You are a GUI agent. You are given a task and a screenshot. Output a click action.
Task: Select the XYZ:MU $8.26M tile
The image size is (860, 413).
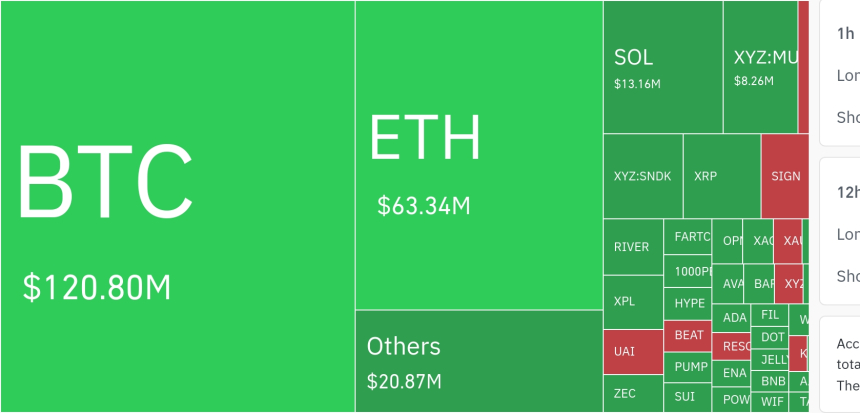click(x=760, y=67)
